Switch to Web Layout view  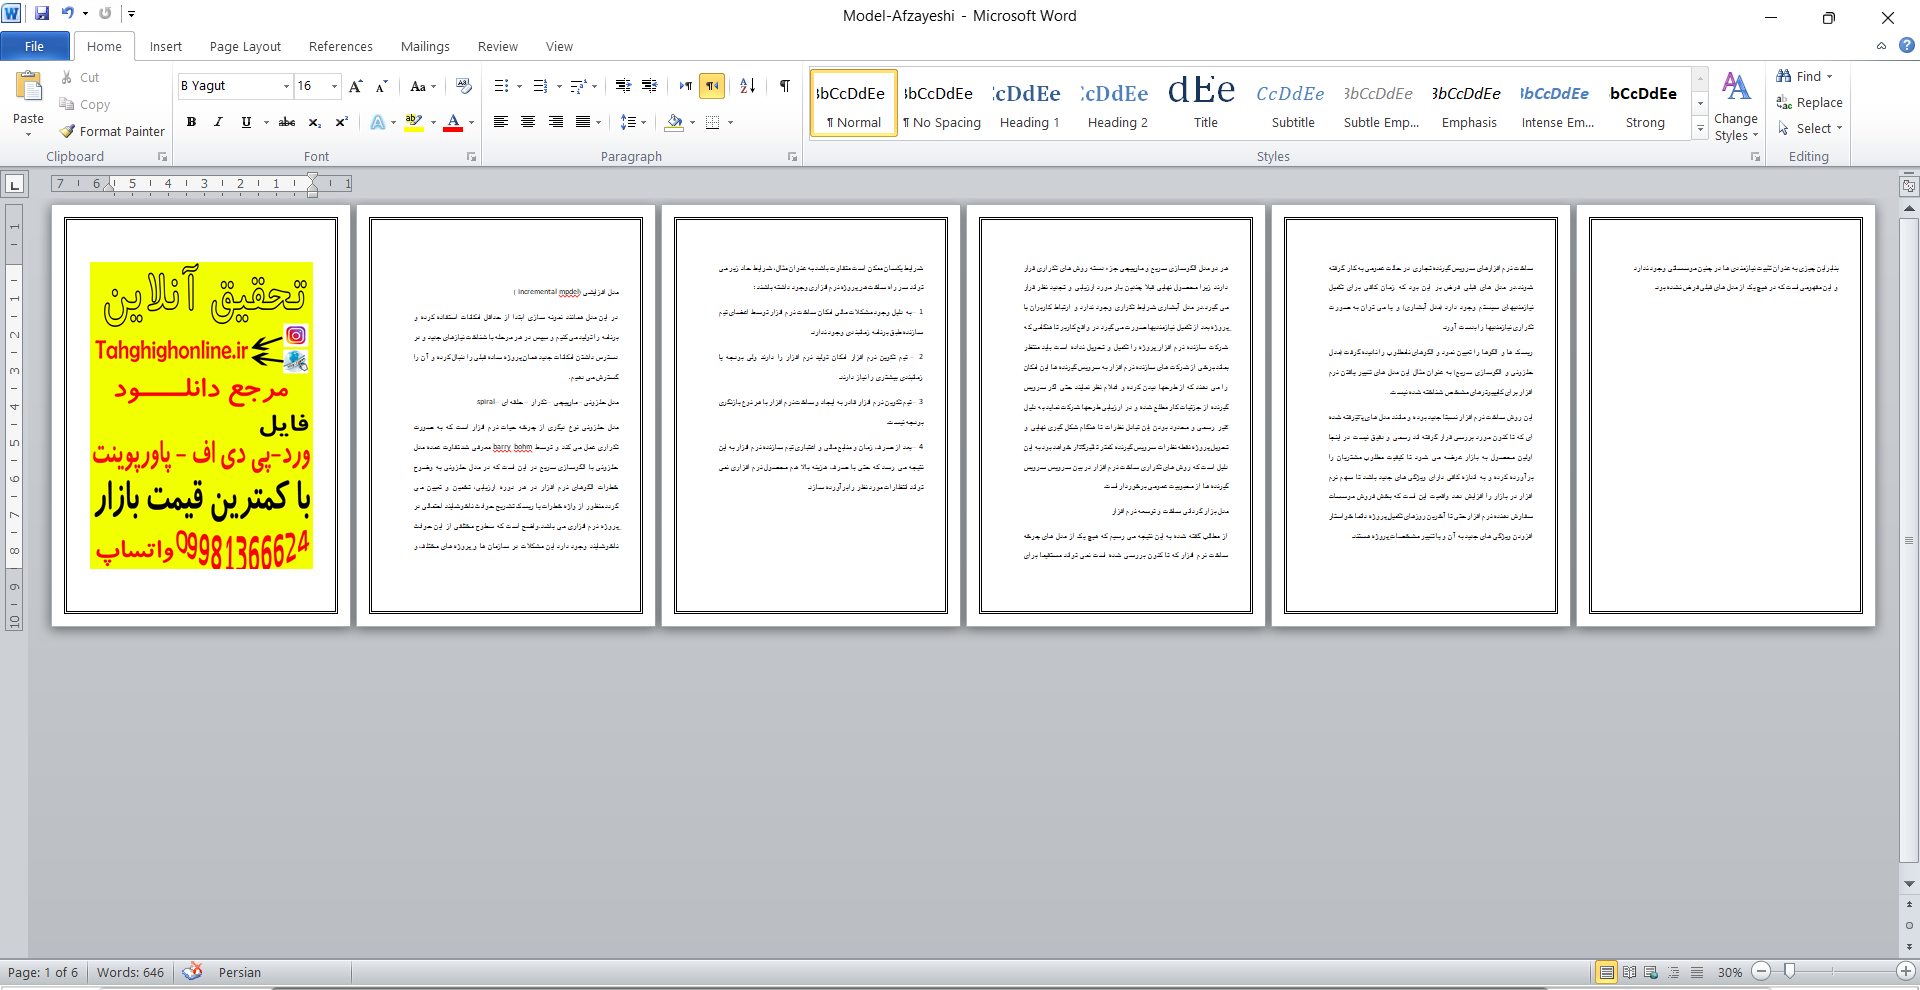pyautogui.click(x=1651, y=972)
